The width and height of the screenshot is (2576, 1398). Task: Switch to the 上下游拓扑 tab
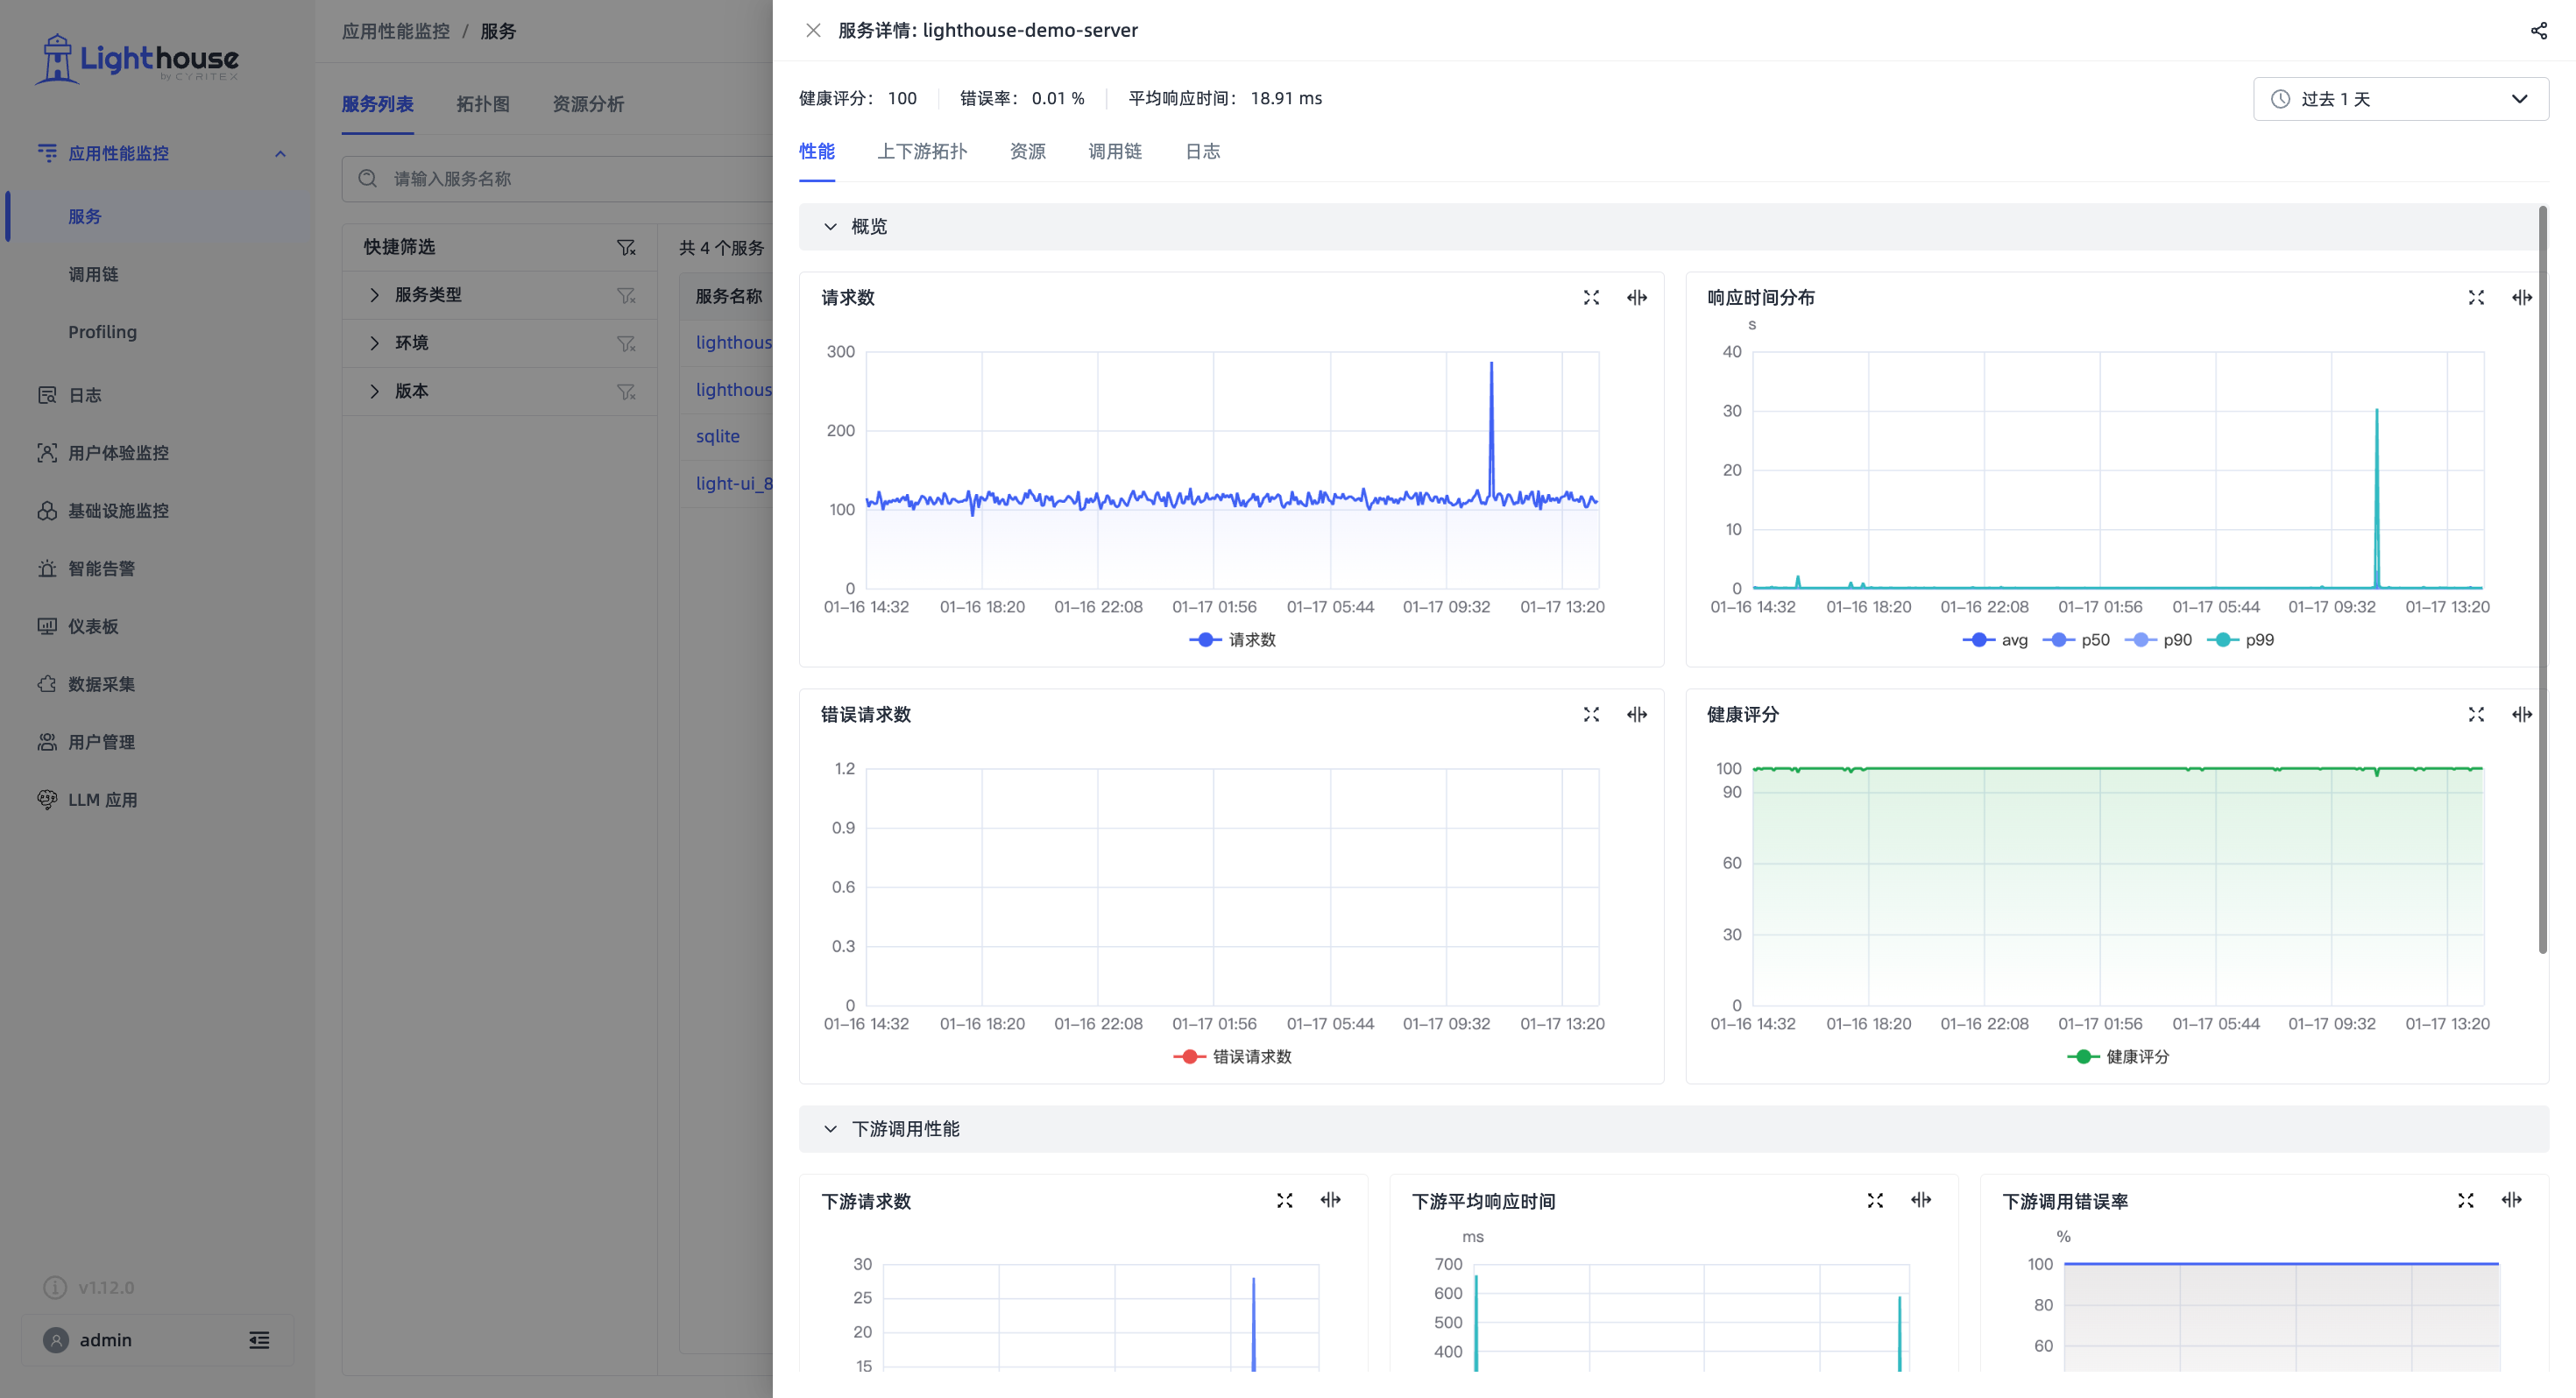922,151
